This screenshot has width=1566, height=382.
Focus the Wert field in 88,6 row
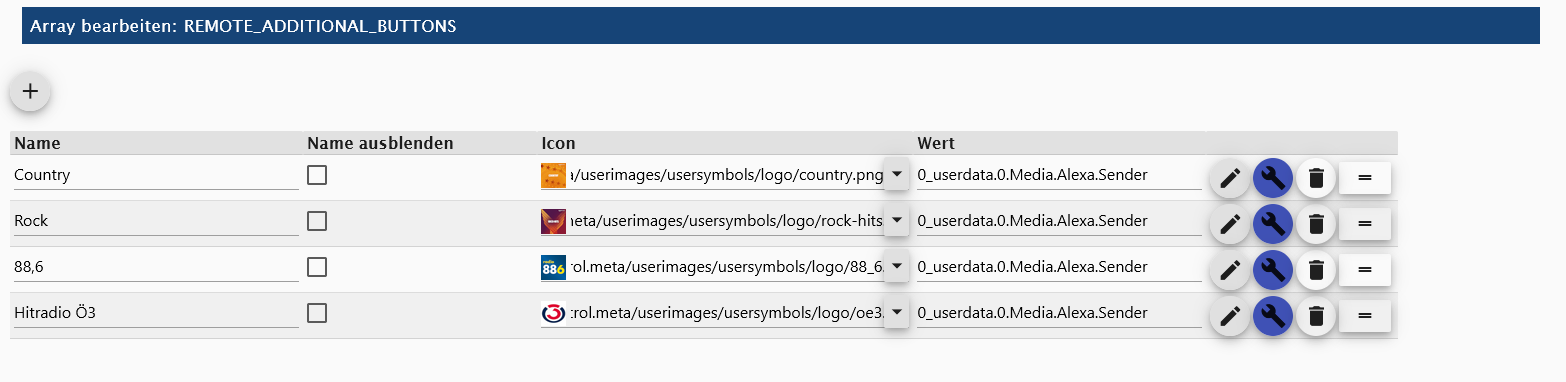click(x=1059, y=268)
